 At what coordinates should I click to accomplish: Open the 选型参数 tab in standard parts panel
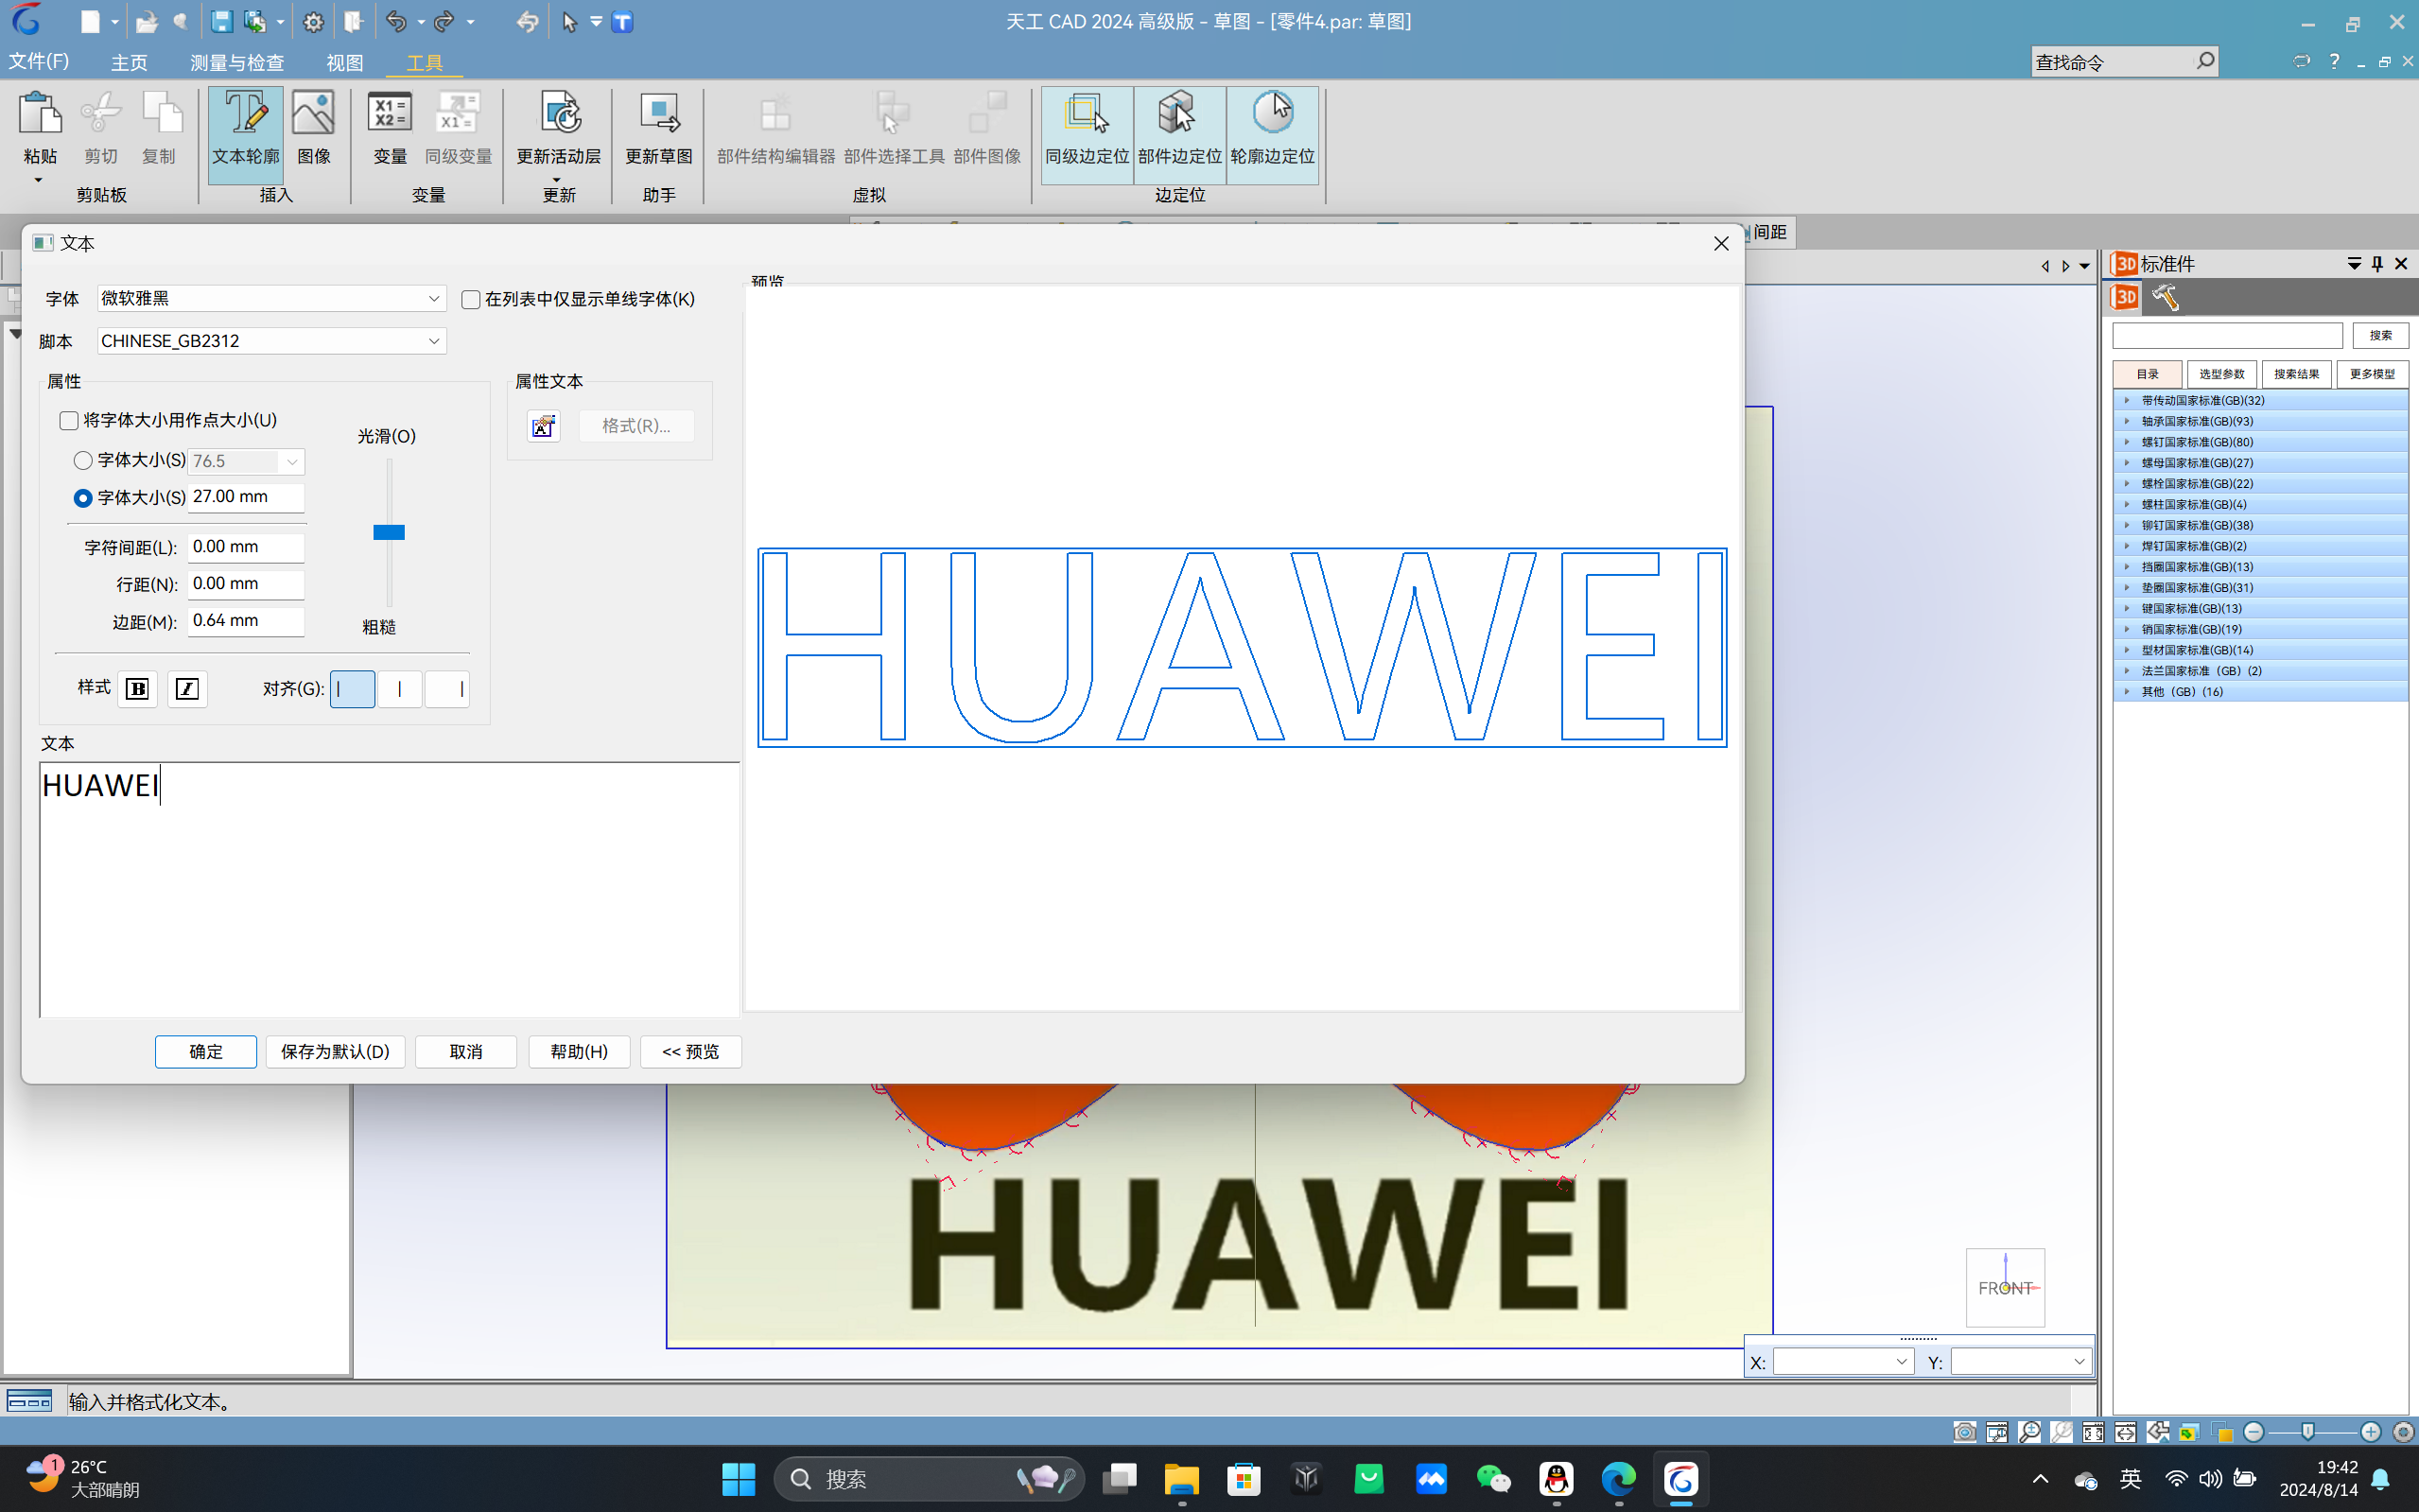tap(2222, 374)
